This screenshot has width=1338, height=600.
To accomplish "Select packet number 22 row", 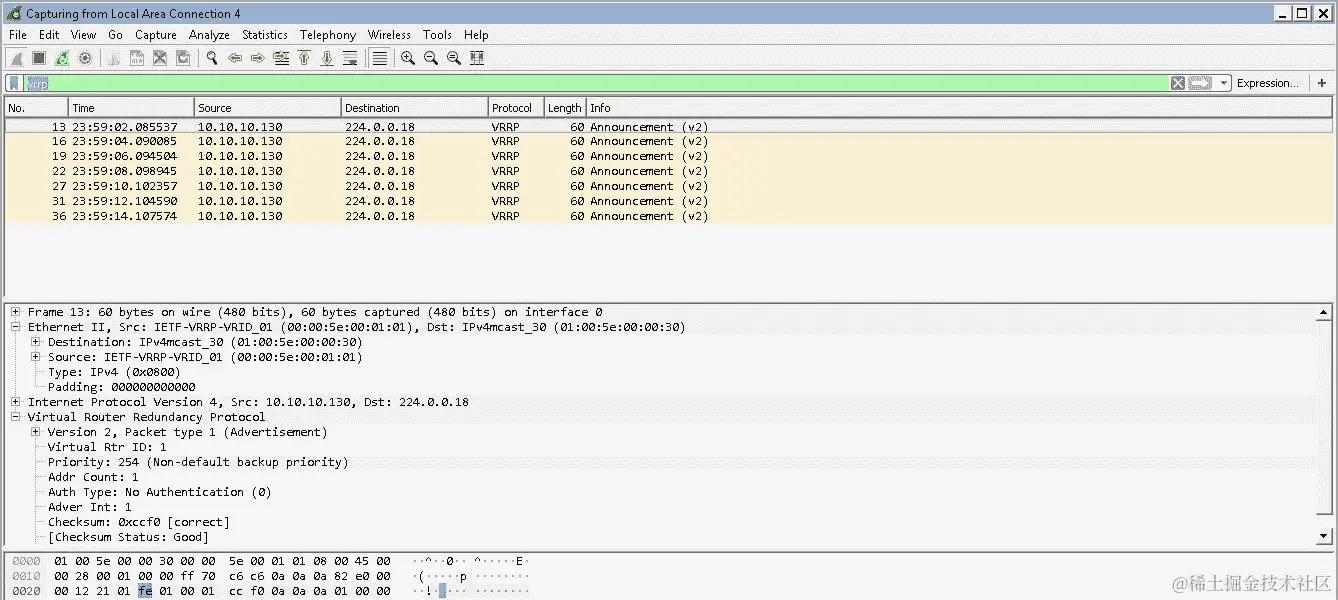I will point(668,171).
